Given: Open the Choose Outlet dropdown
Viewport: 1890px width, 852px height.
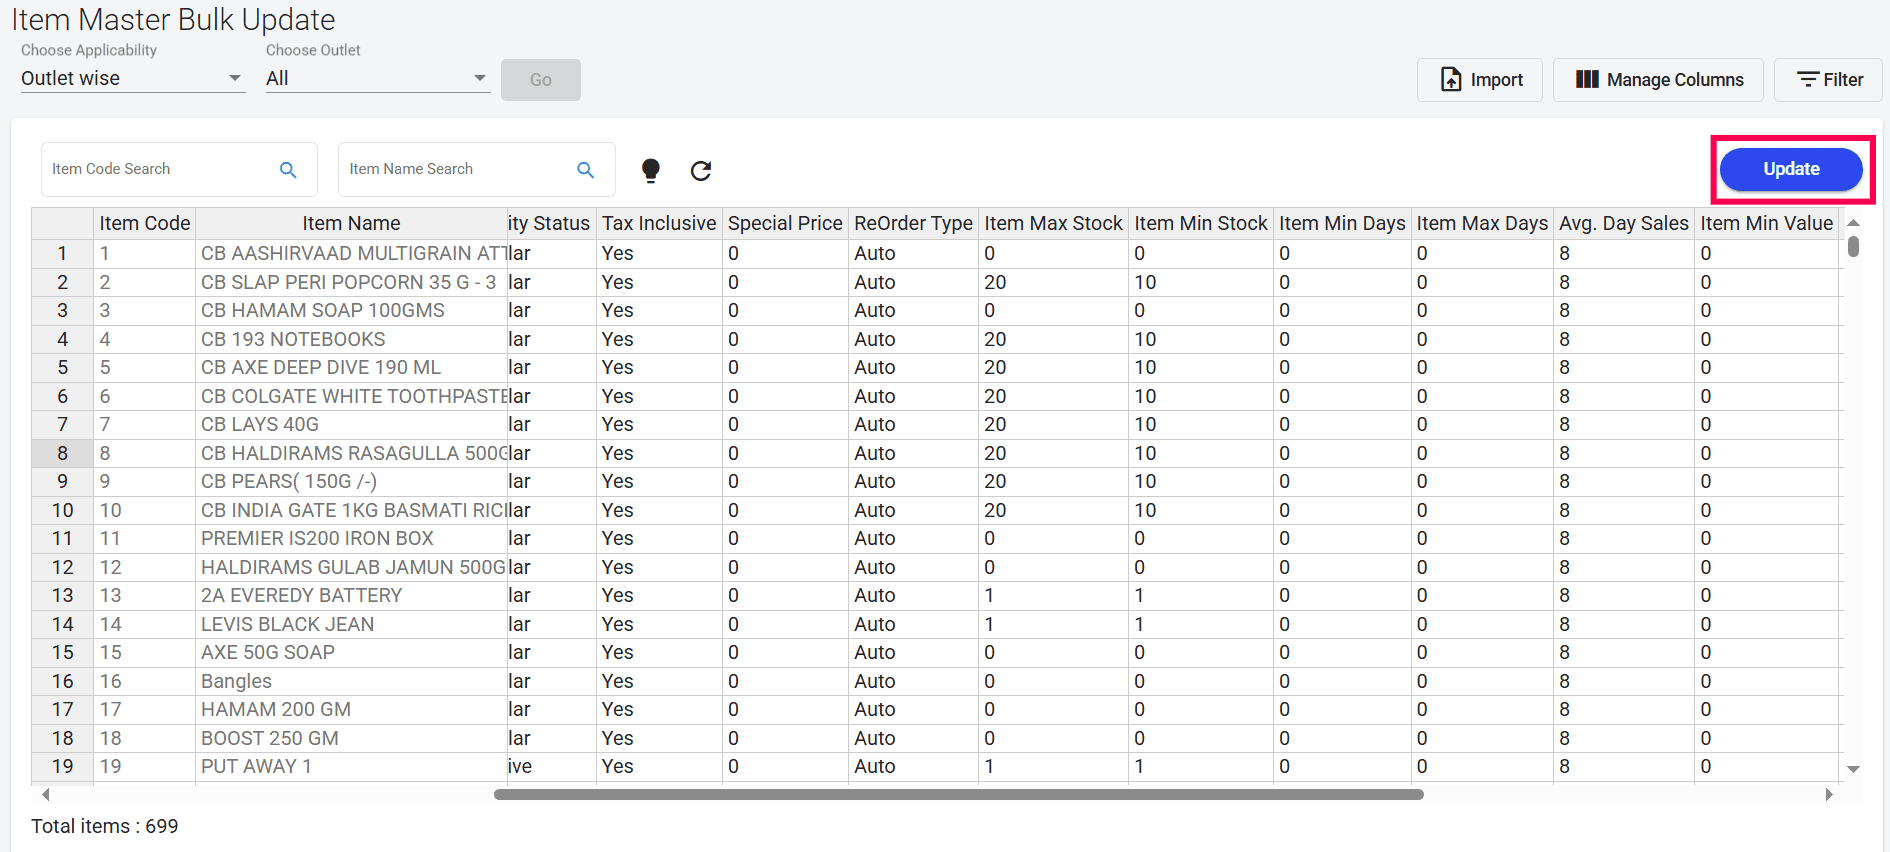Looking at the screenshot, I should coord(377,78).
